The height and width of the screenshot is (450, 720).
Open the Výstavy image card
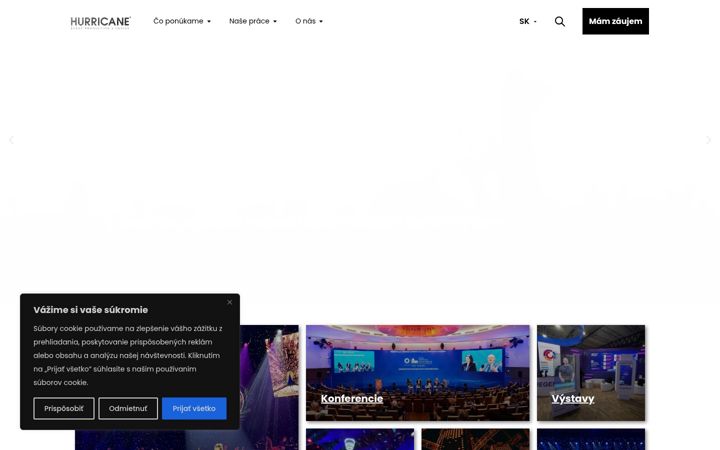[x=591, y=373]
